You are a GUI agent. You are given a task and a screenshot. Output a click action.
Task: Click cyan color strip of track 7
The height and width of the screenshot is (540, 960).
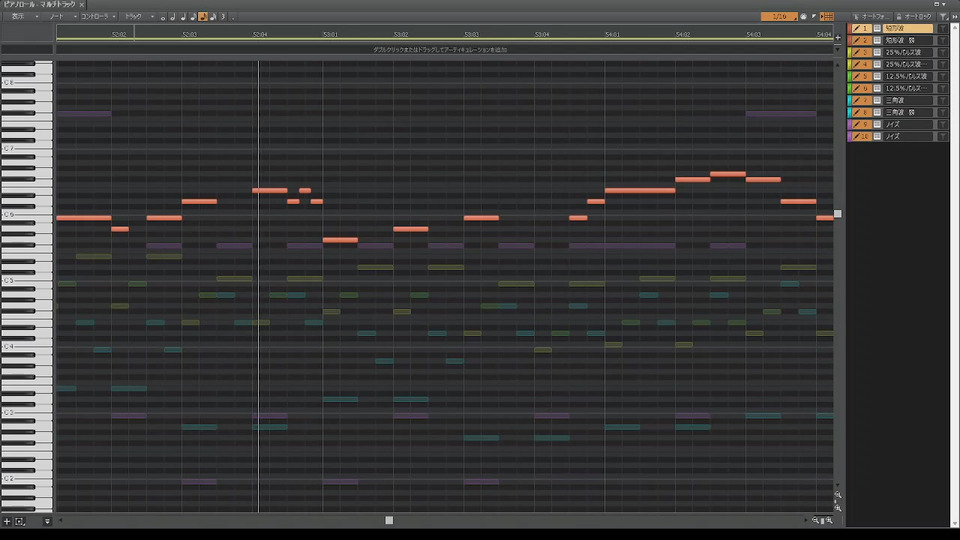[850, 100]
